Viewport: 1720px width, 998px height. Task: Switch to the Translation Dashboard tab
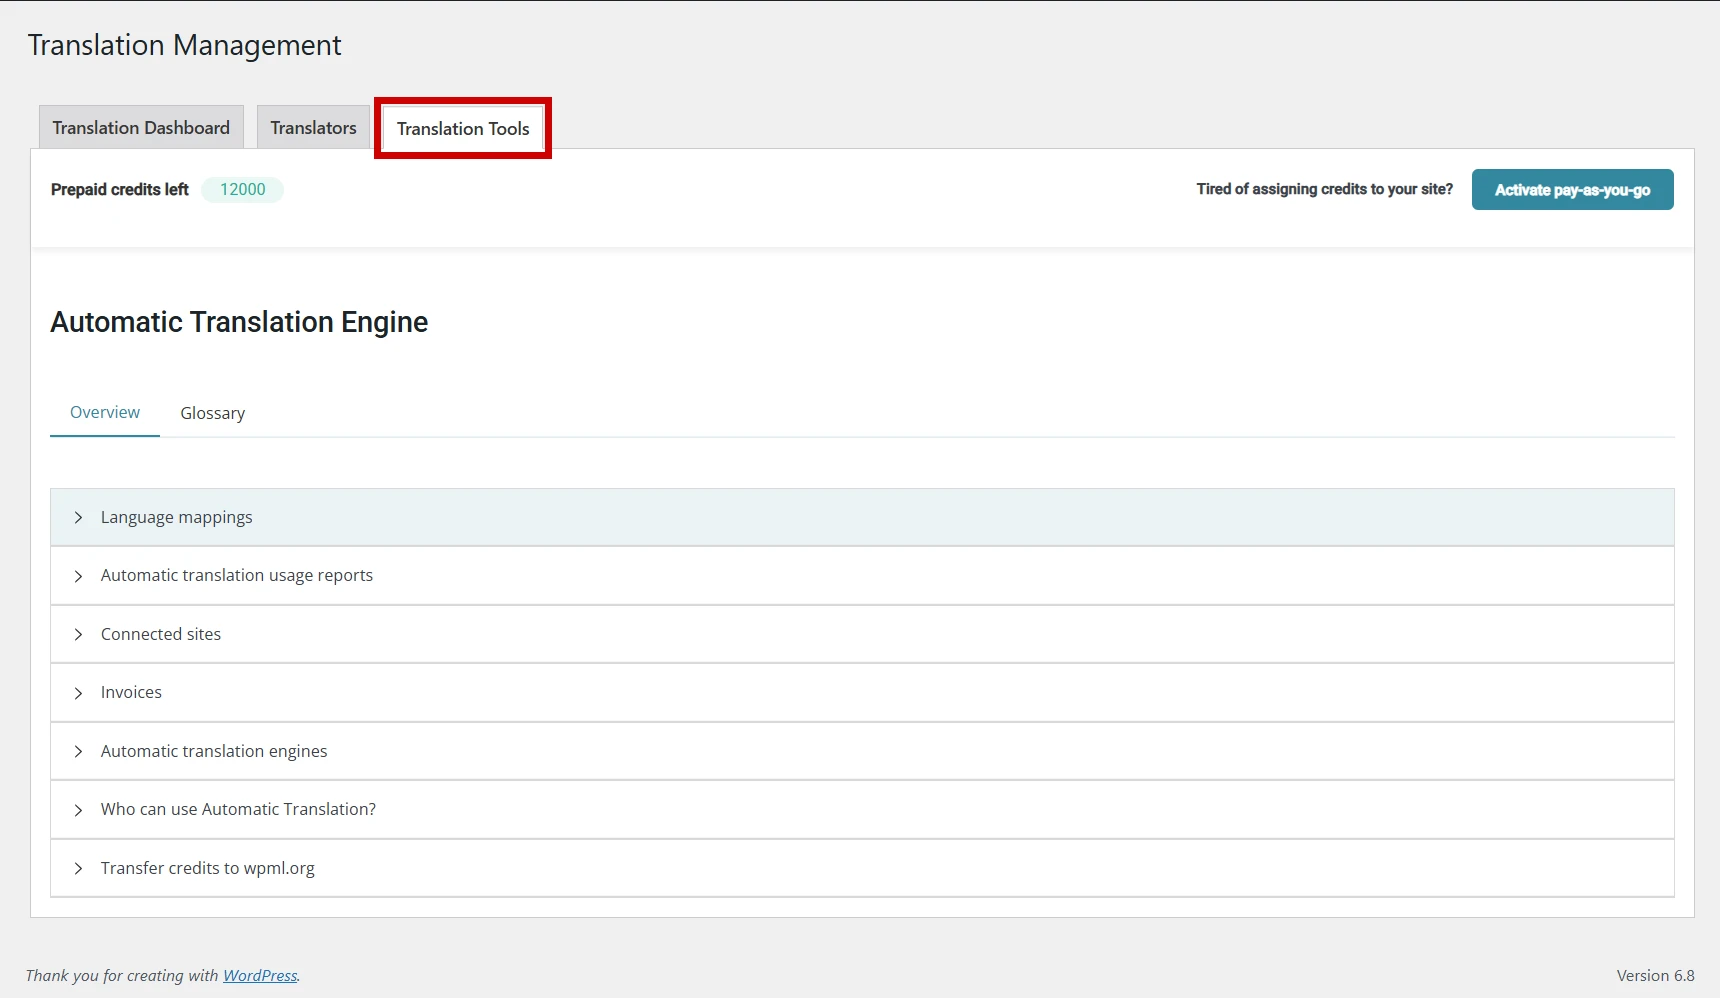coord(140,127)
